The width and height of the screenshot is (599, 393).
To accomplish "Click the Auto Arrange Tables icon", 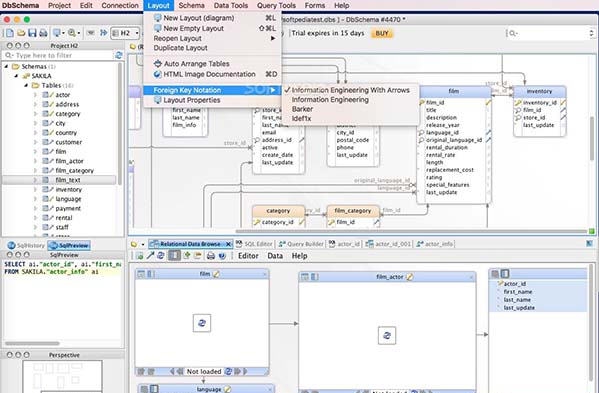I will pos(157,64).
